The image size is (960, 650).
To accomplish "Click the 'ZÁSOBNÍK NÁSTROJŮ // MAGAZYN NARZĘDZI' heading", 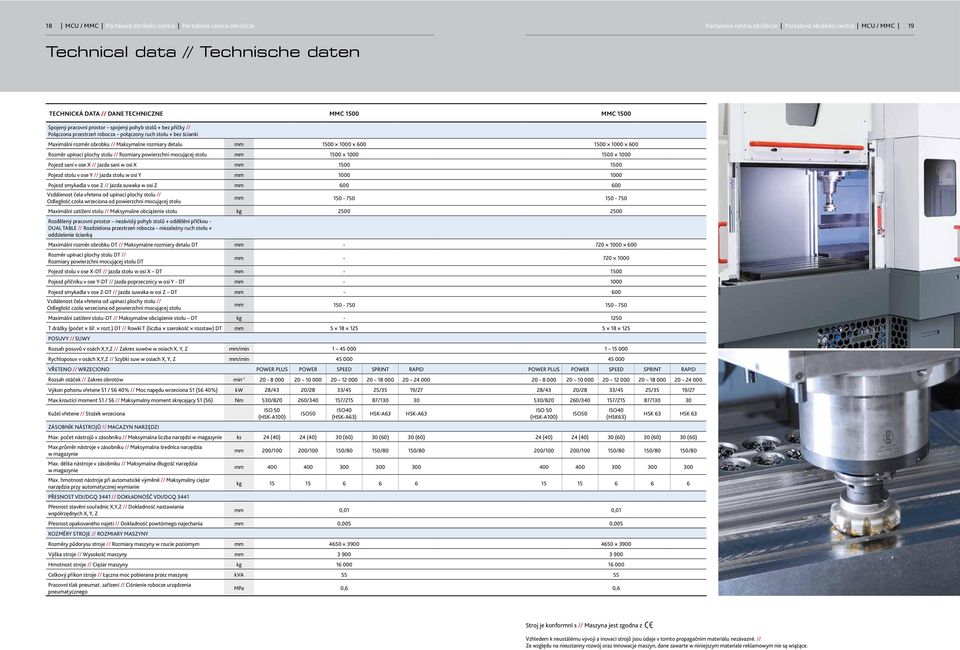I will point(103,427).
